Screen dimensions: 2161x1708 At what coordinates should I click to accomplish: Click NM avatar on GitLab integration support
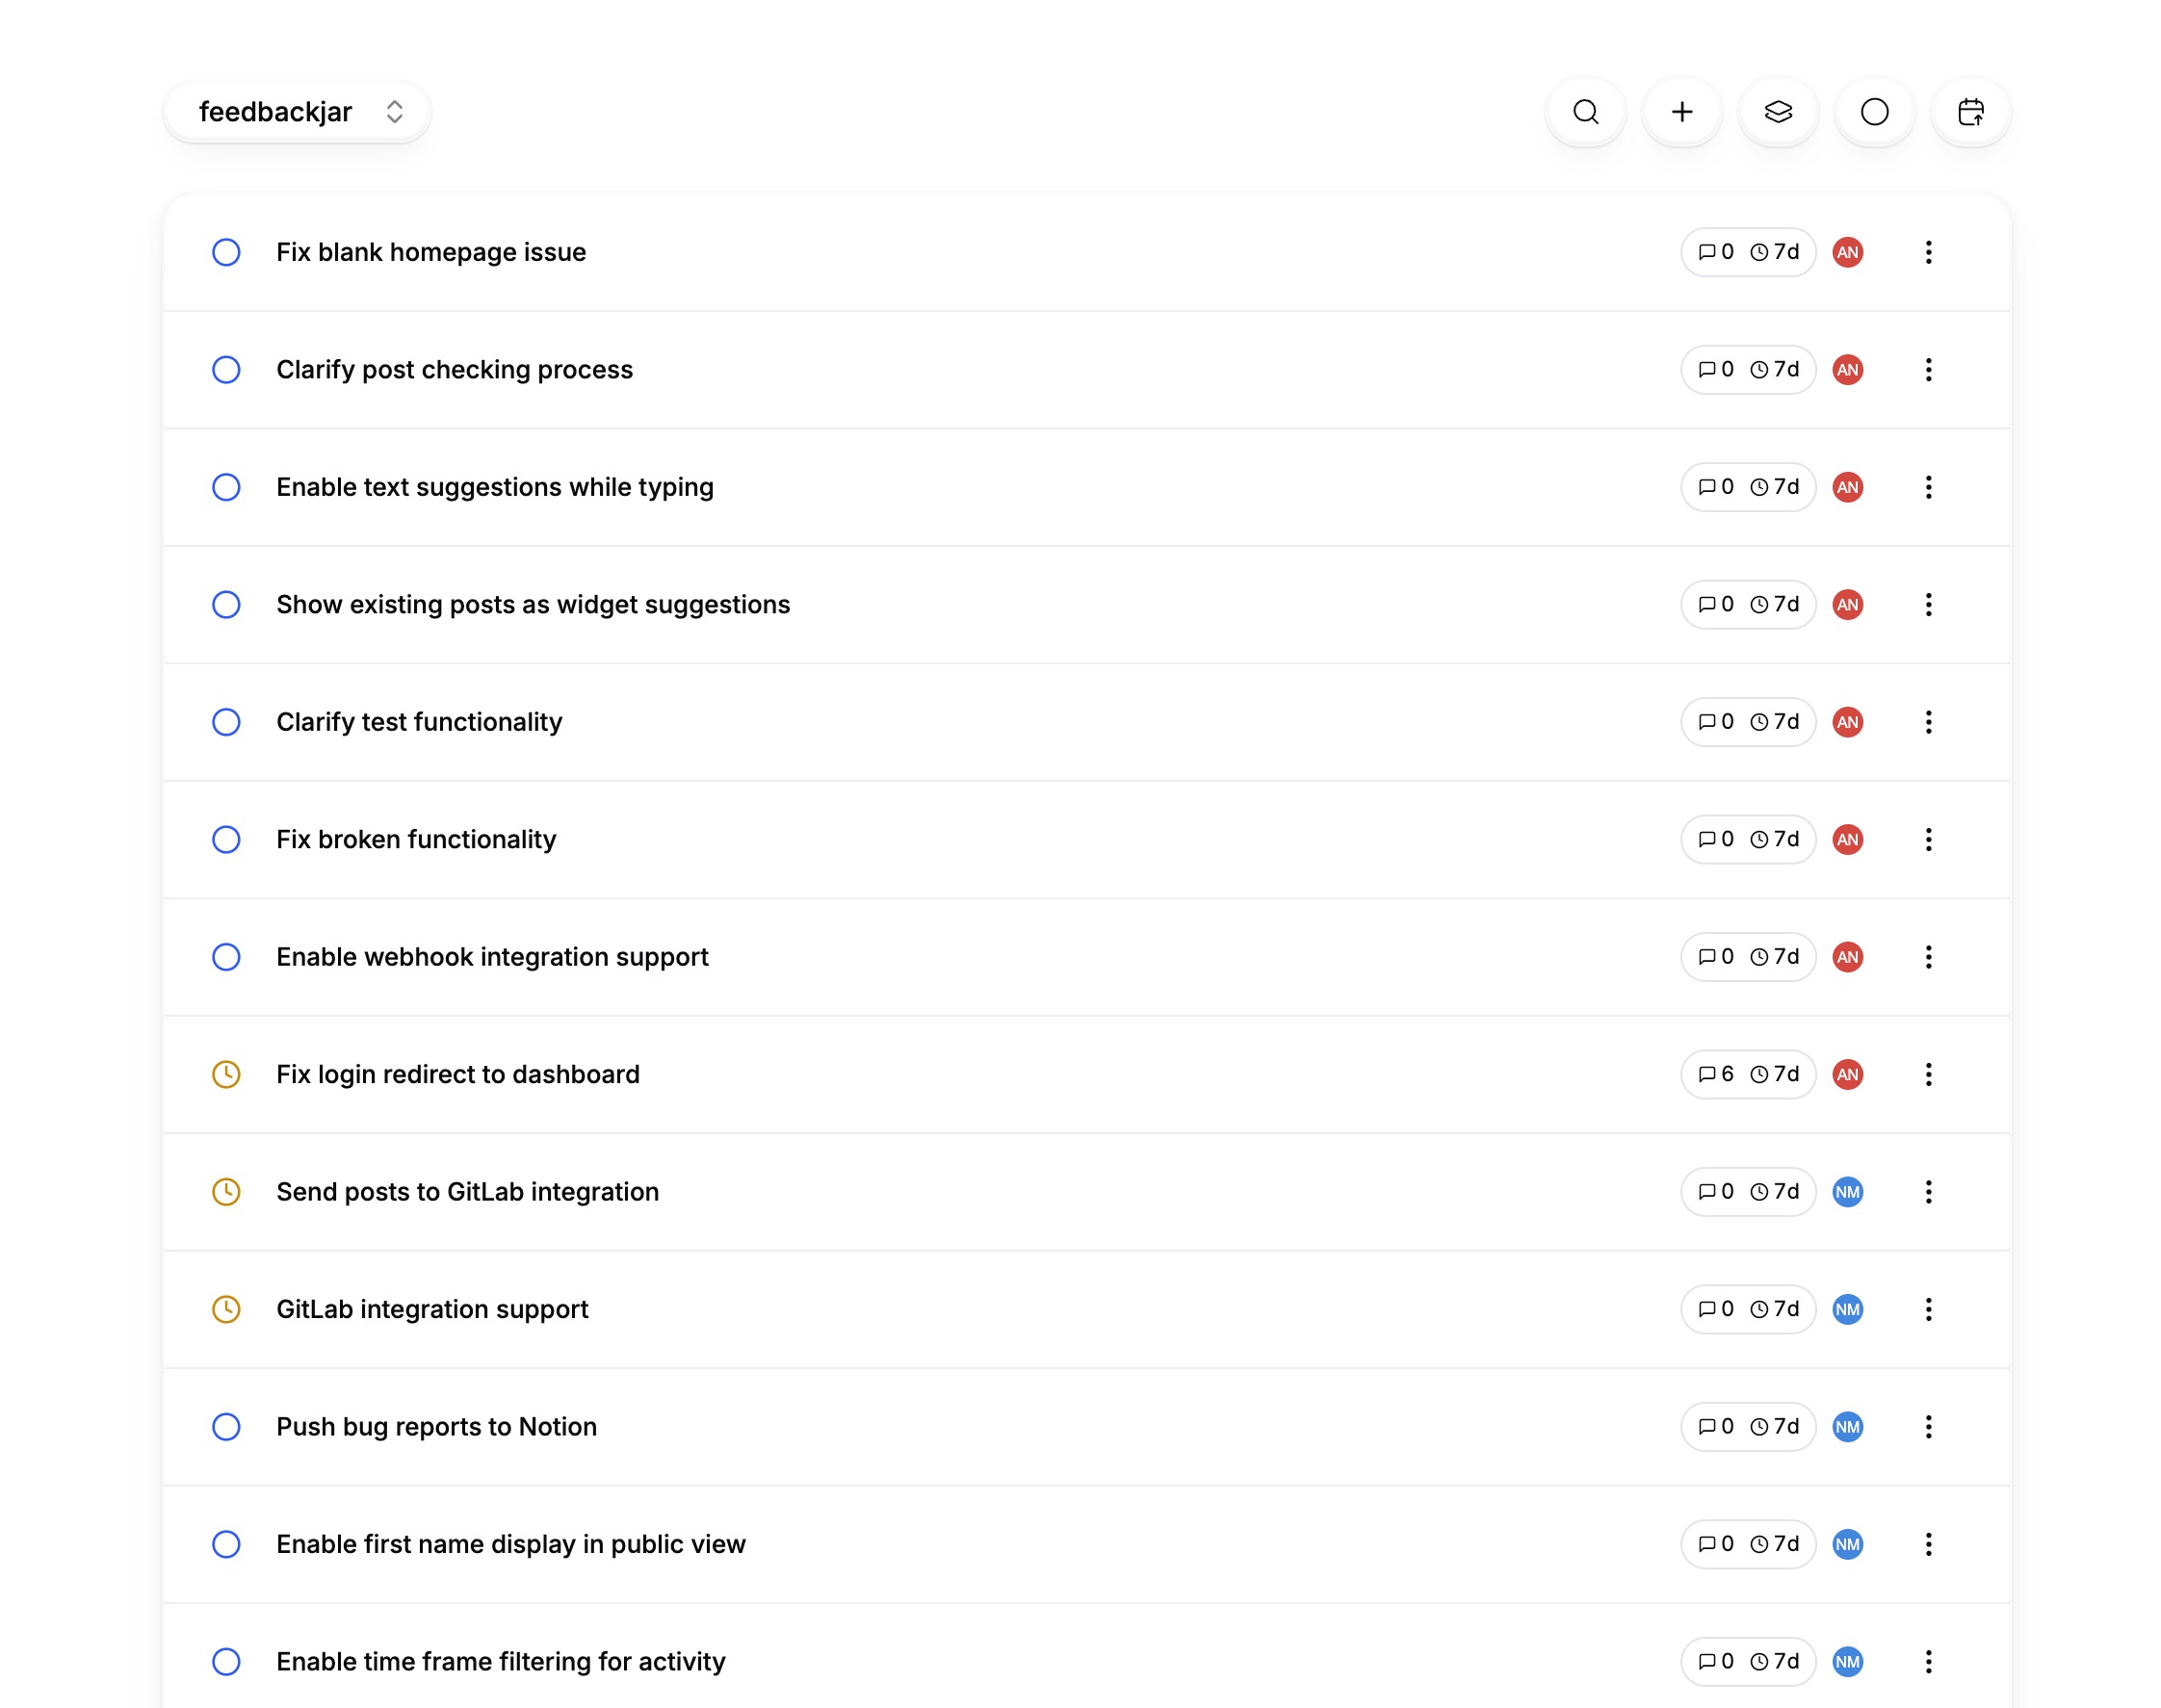(x=1847, y=1309)
